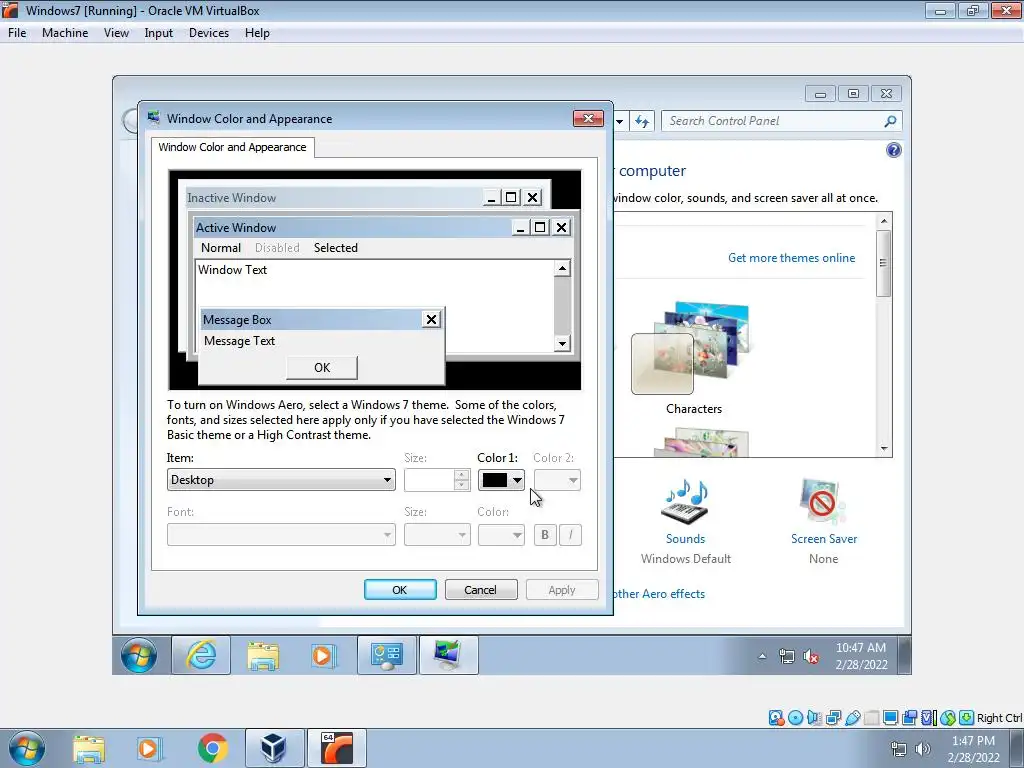Click the Window Color and Appearance taskbar icon in guest
Viewport: 1024px width, 768px height.
[449, 655]
